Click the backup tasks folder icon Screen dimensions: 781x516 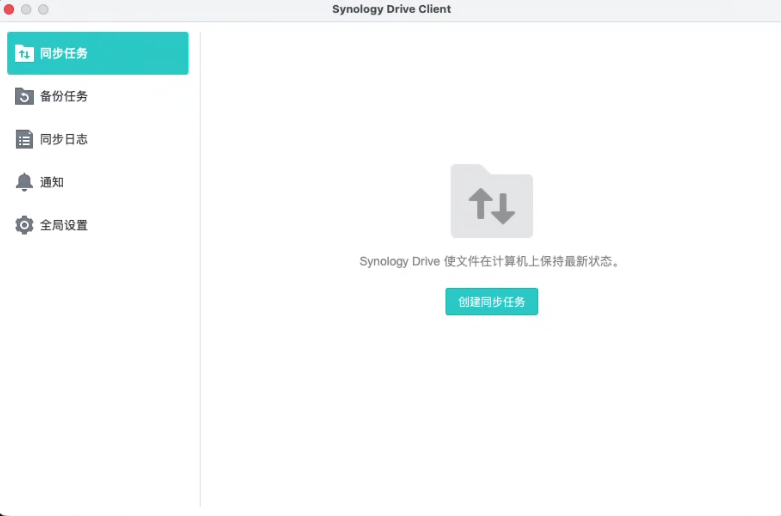pos(24,96)
